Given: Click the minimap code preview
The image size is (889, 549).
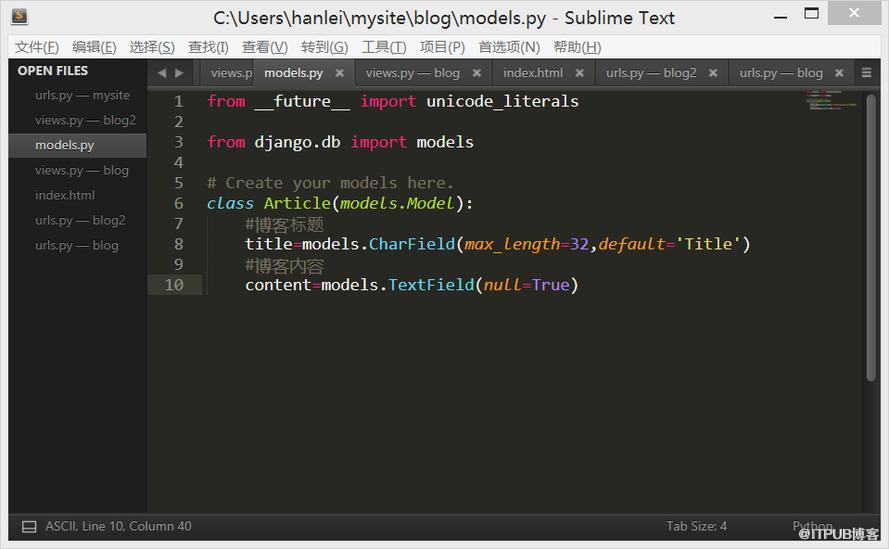Looking at the screenshot, I should pyautogui.click(x=832, y=100).
